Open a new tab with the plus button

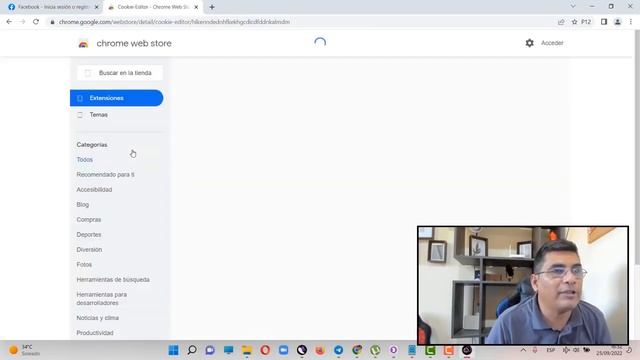212,7
